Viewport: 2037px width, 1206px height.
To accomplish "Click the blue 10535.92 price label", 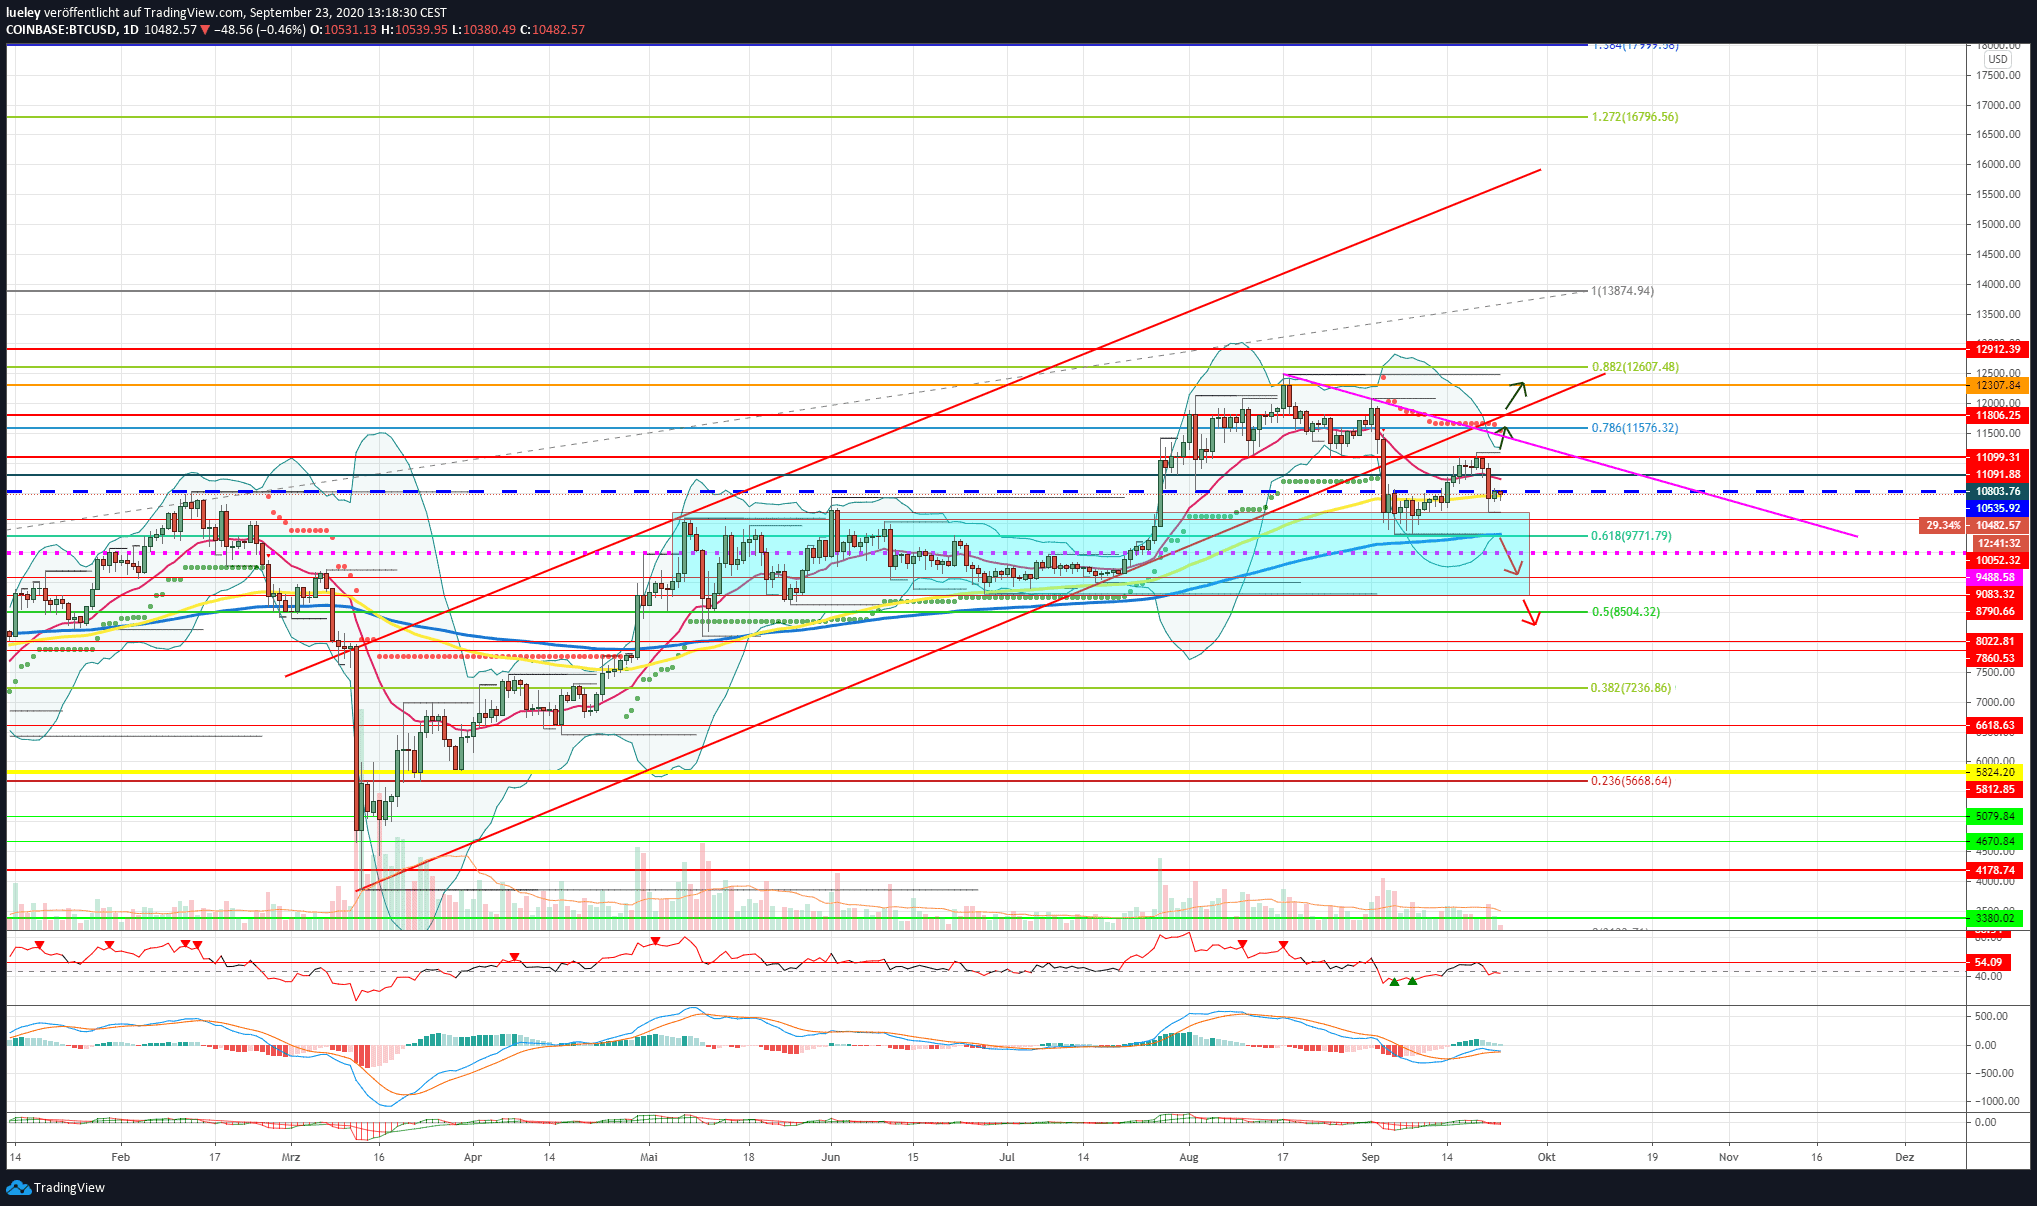I will [x=1996, y=508].
